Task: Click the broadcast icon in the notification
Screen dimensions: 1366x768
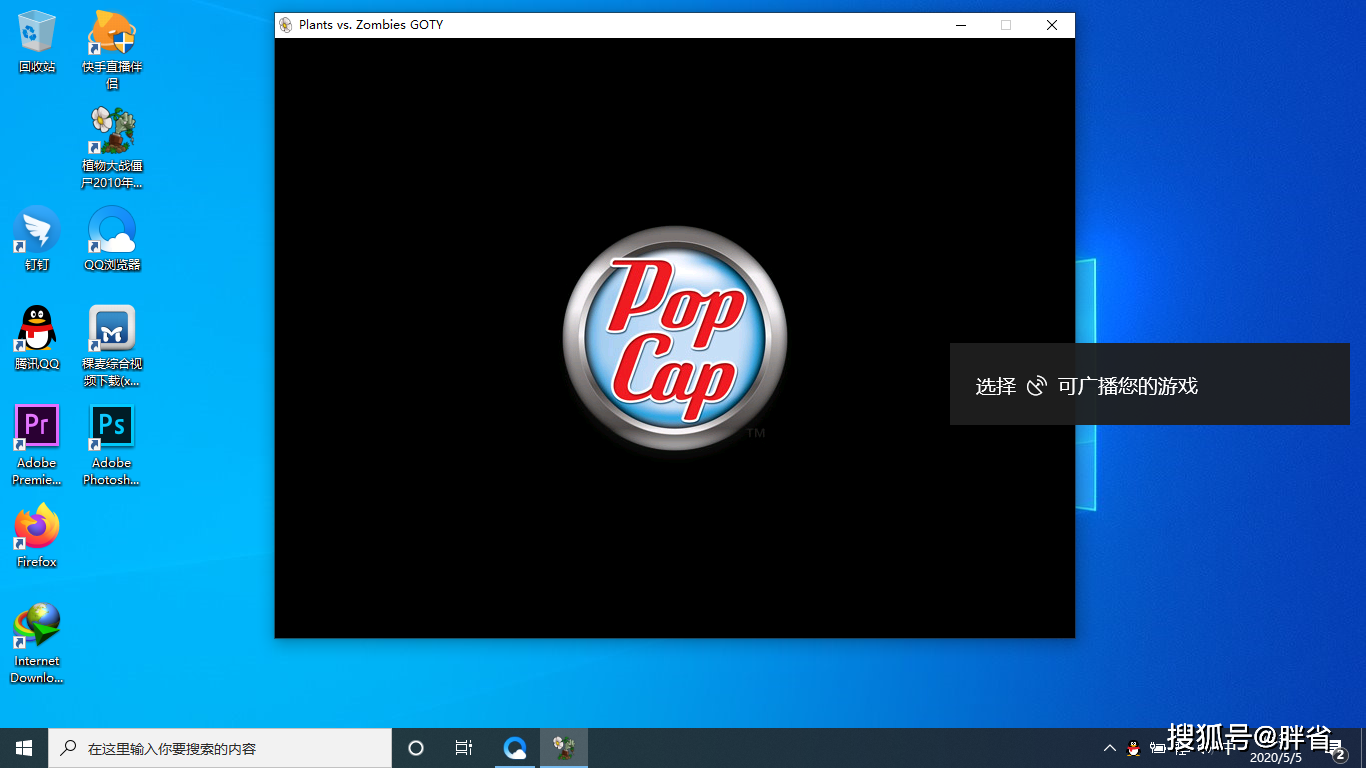Action: click(1037, 386)
